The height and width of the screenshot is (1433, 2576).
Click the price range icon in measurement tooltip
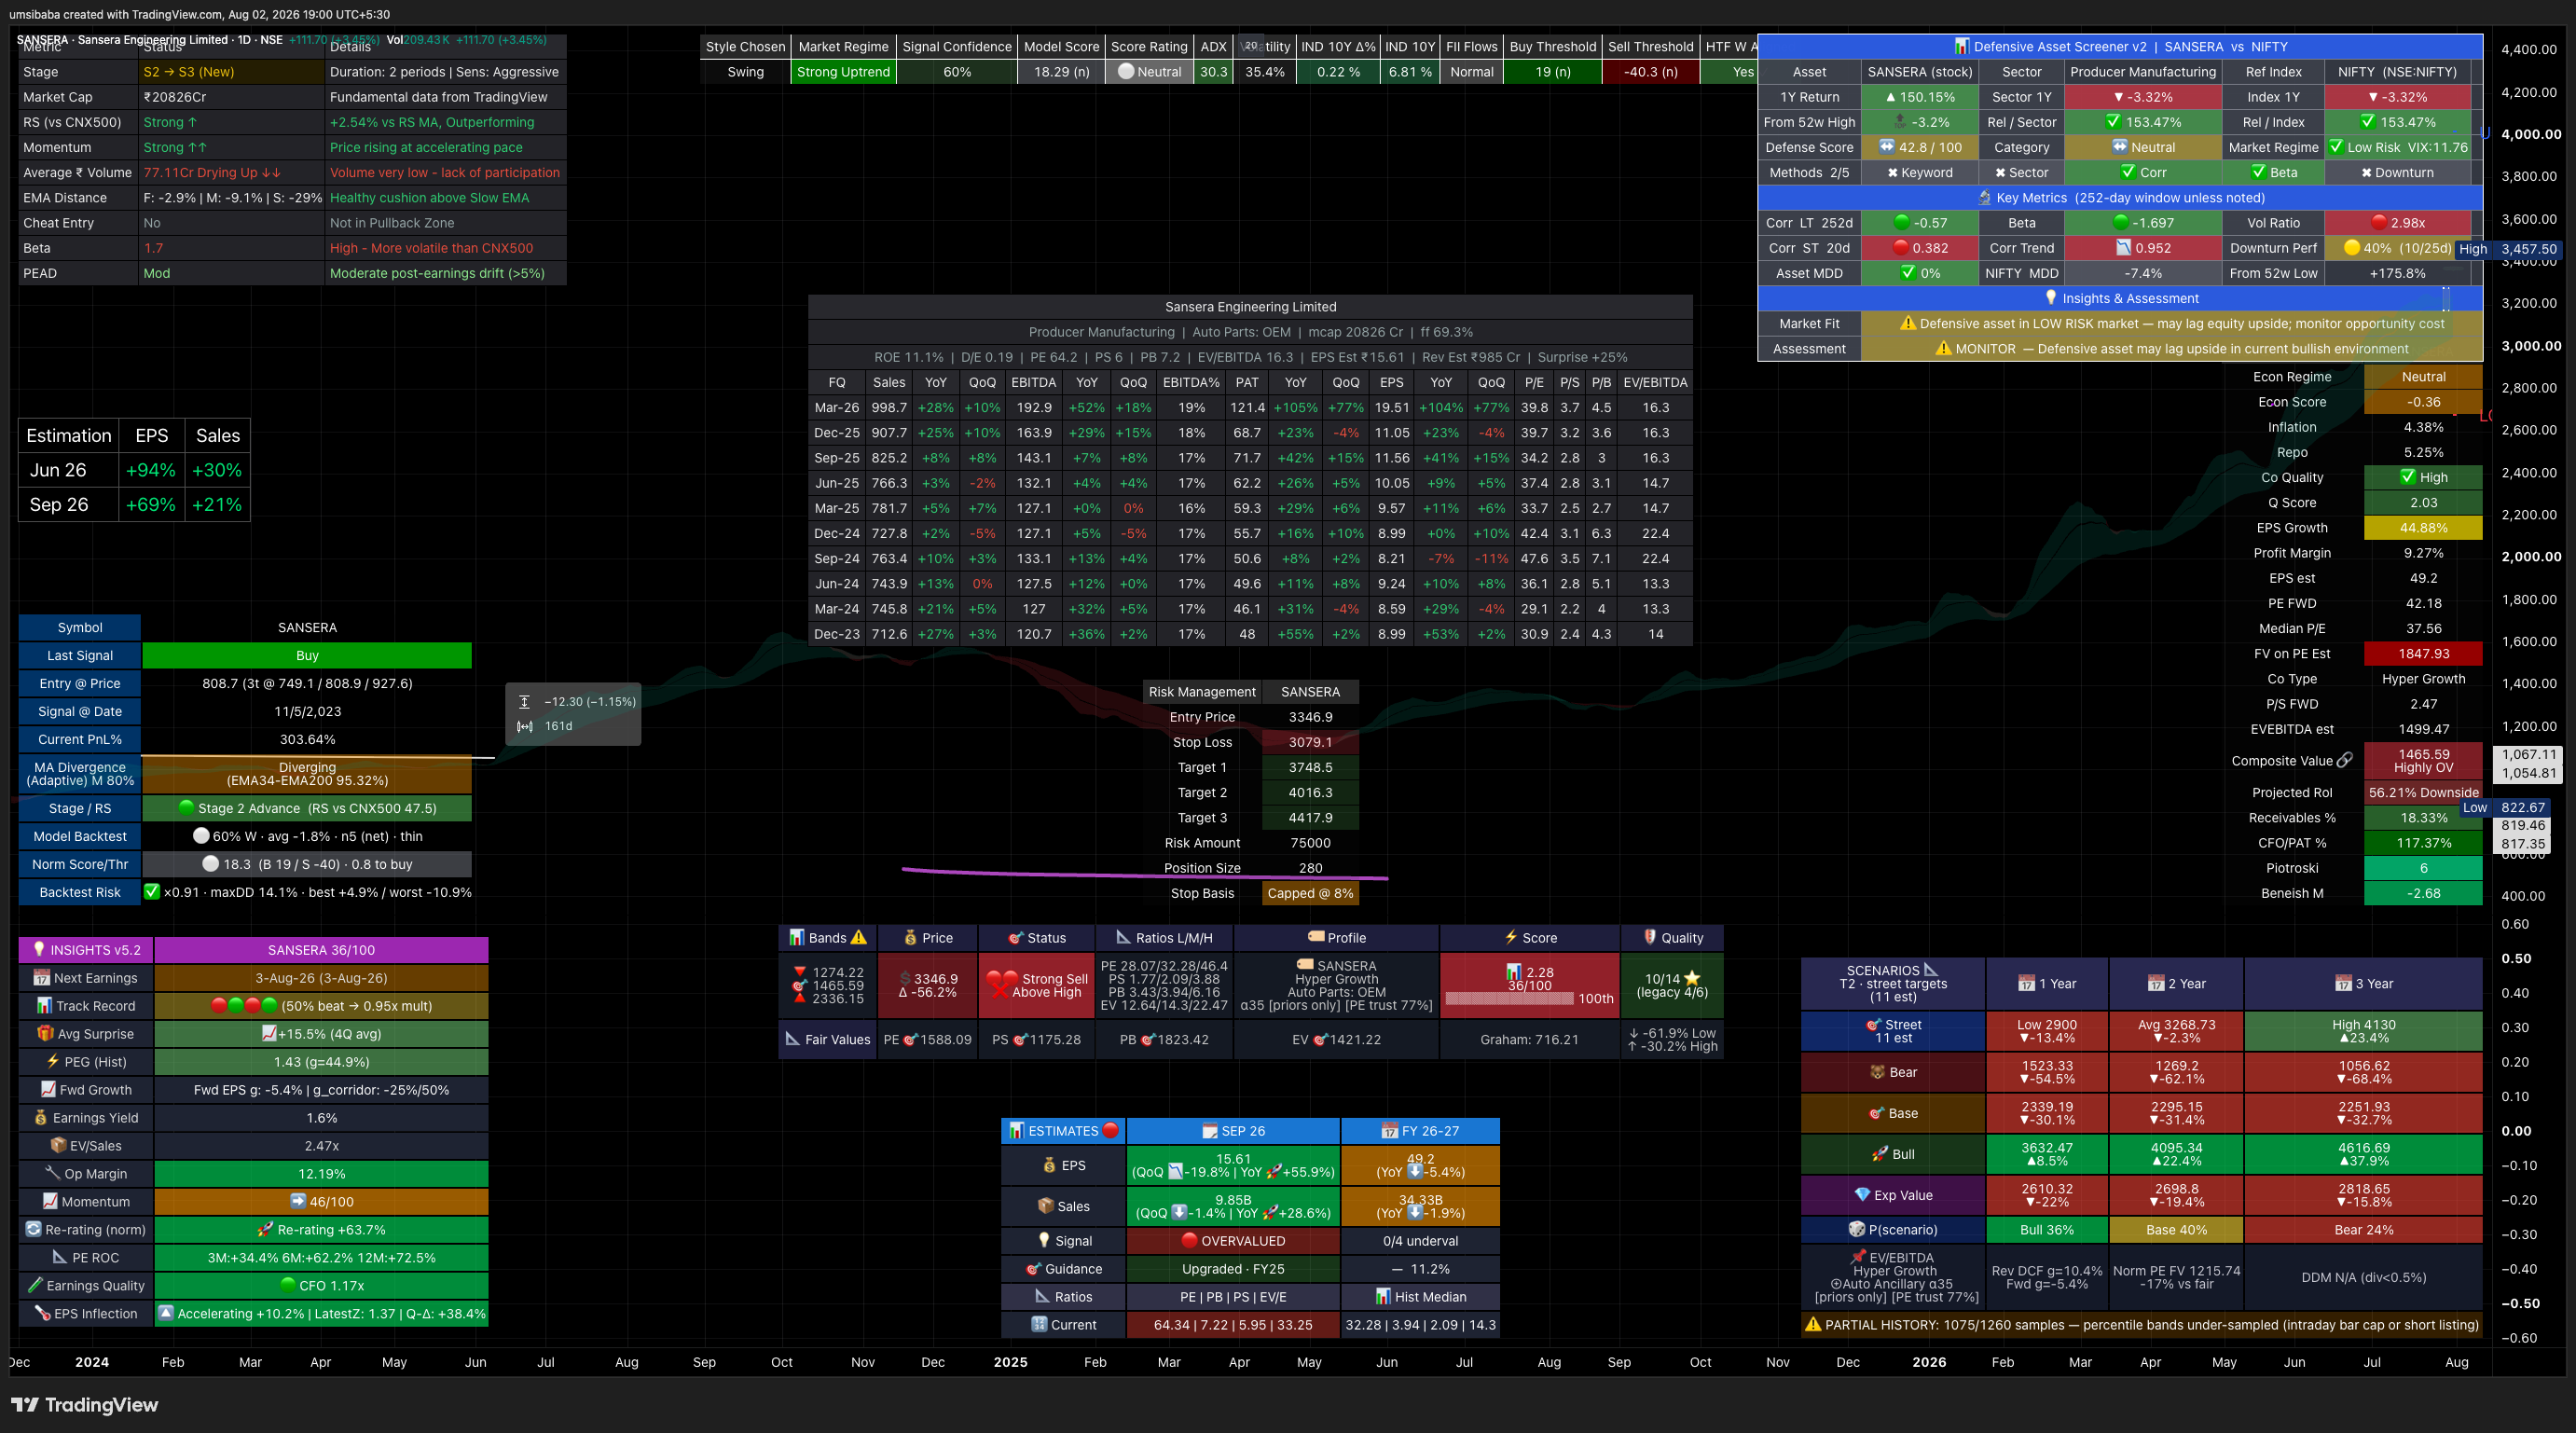(524, 702)
